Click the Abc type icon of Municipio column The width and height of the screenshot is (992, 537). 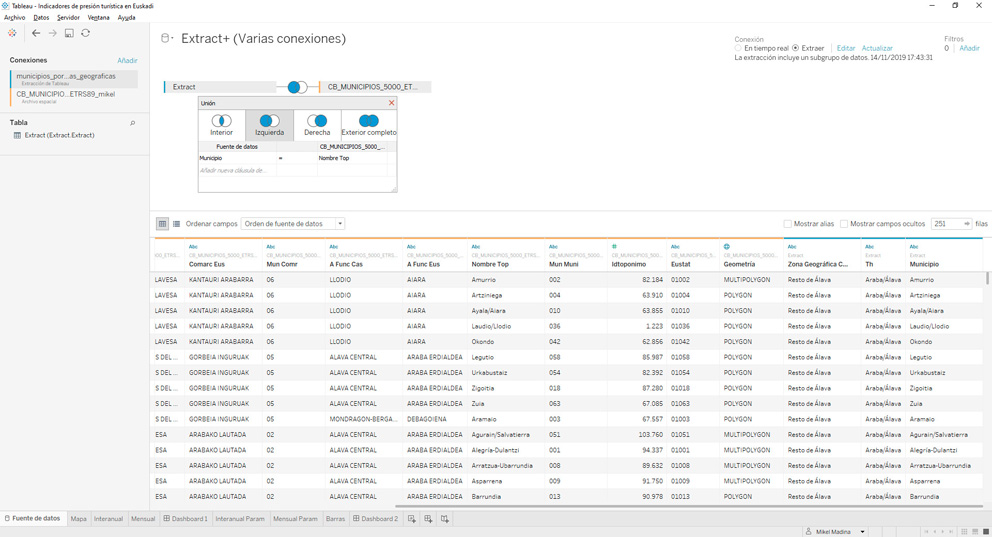click(x=914, y=247)
